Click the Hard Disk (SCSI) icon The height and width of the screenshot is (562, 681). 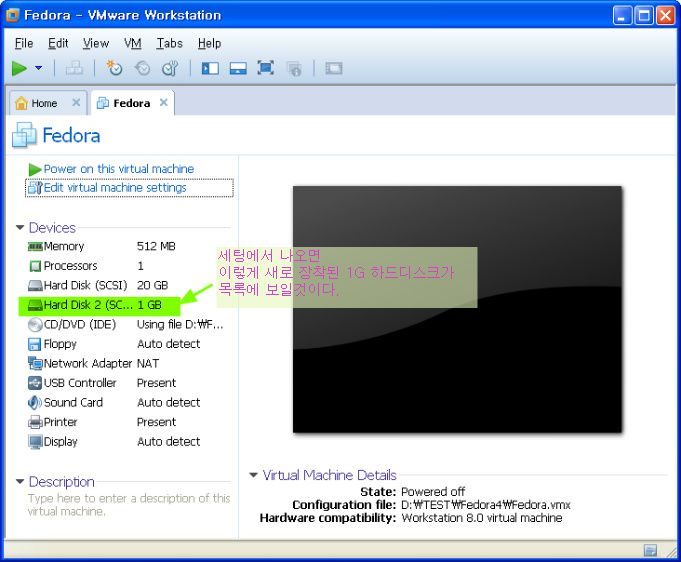coord(35,285)
